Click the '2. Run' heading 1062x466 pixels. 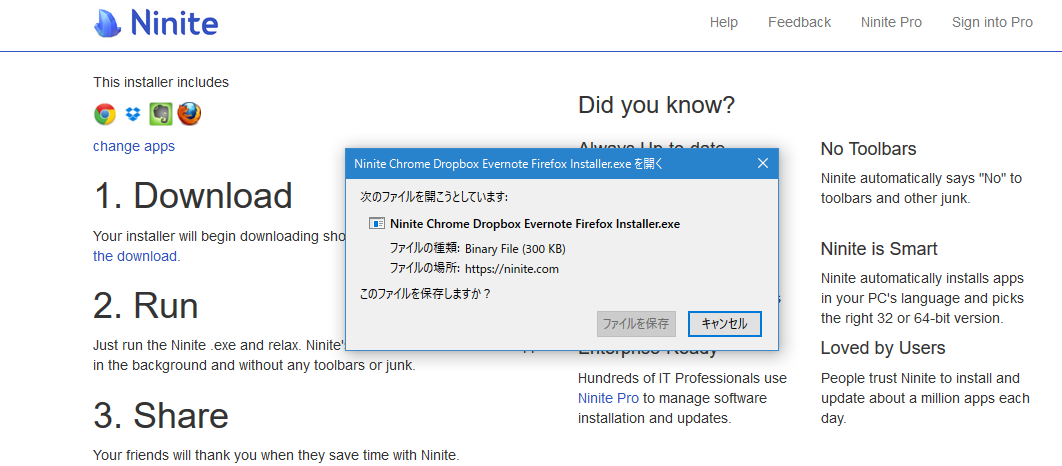pos(146,305)
